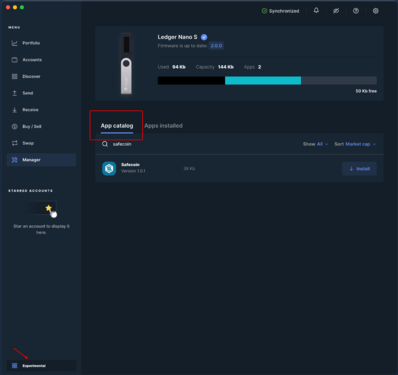Image resolution: width=398 pixels, height=375 pixels.
Task: Click the Discover grid icon
Action: point(14,76)
